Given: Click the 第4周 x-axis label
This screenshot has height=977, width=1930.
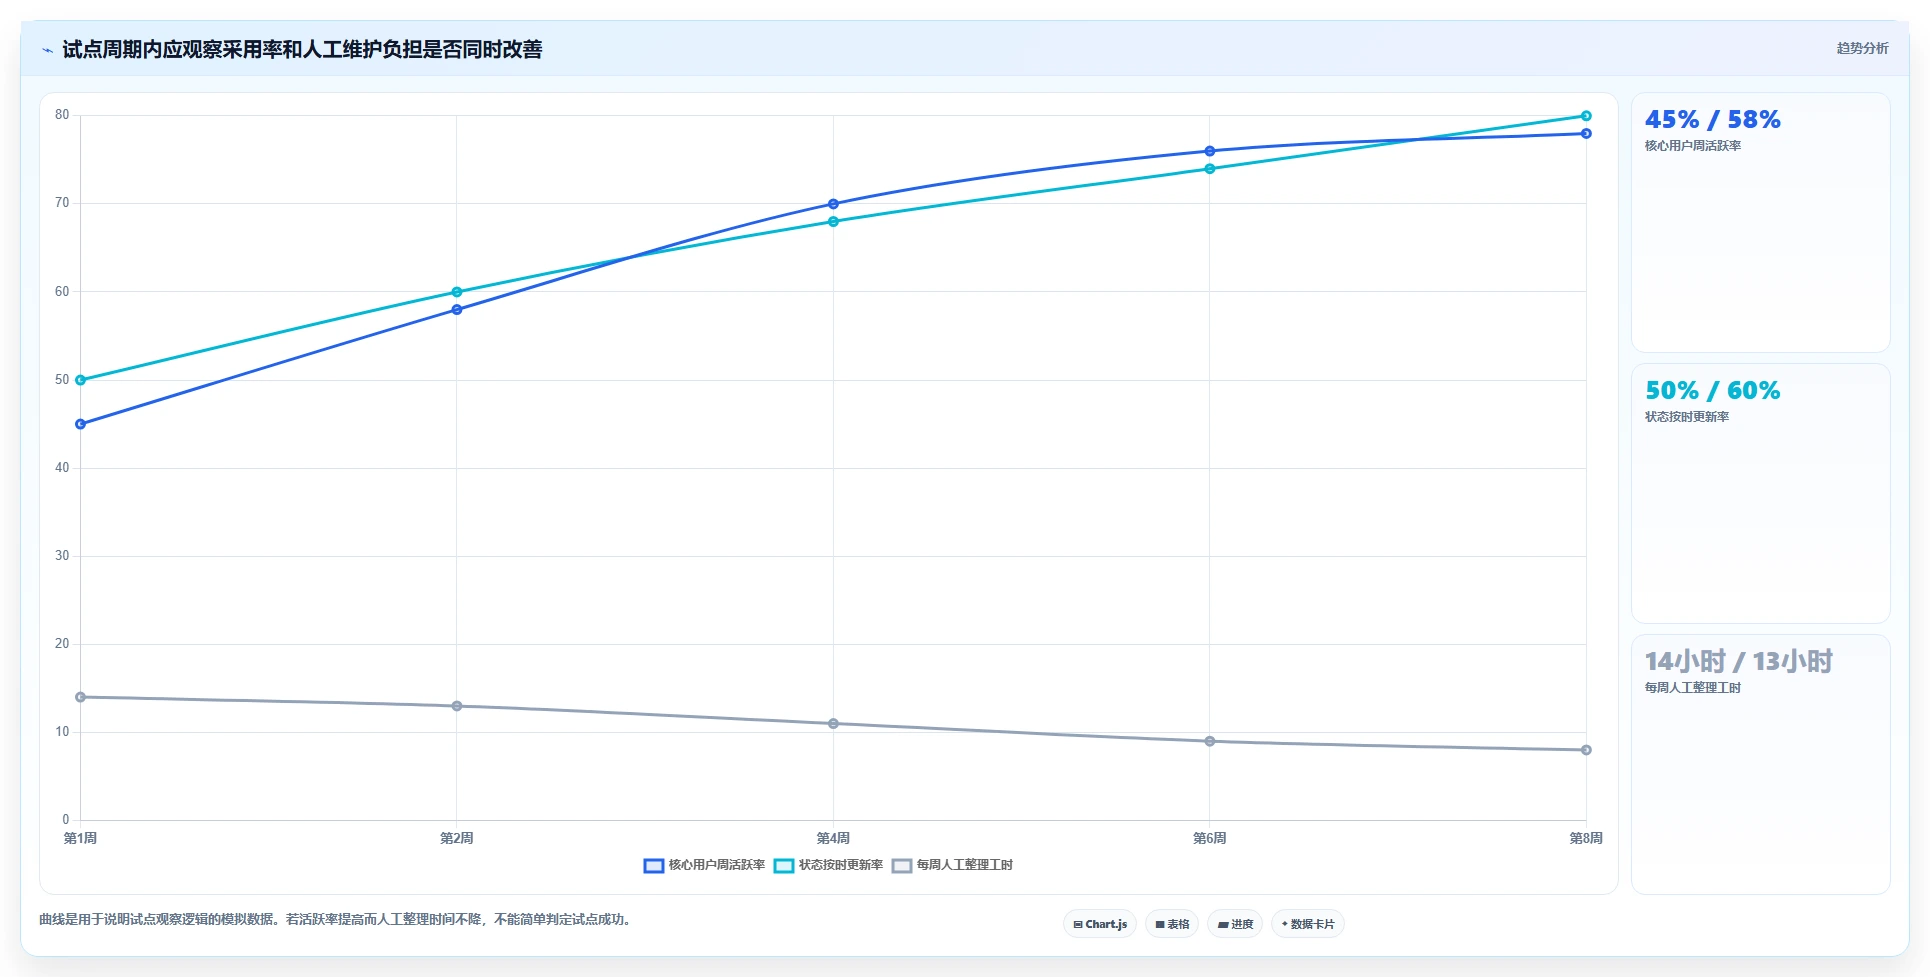Looking at the screenshot, I should point(833,838).
